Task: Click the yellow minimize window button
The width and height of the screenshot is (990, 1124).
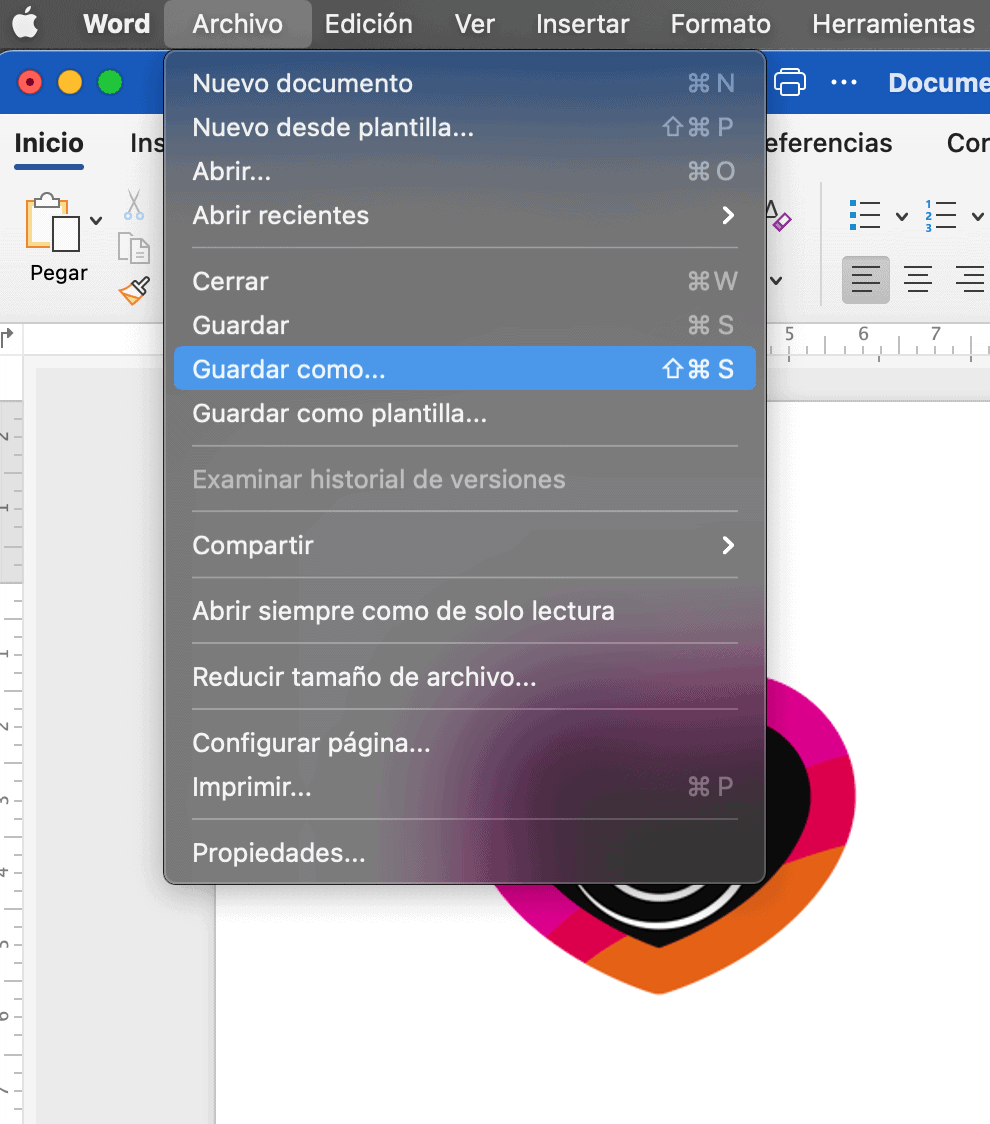Action: point(70,82)
